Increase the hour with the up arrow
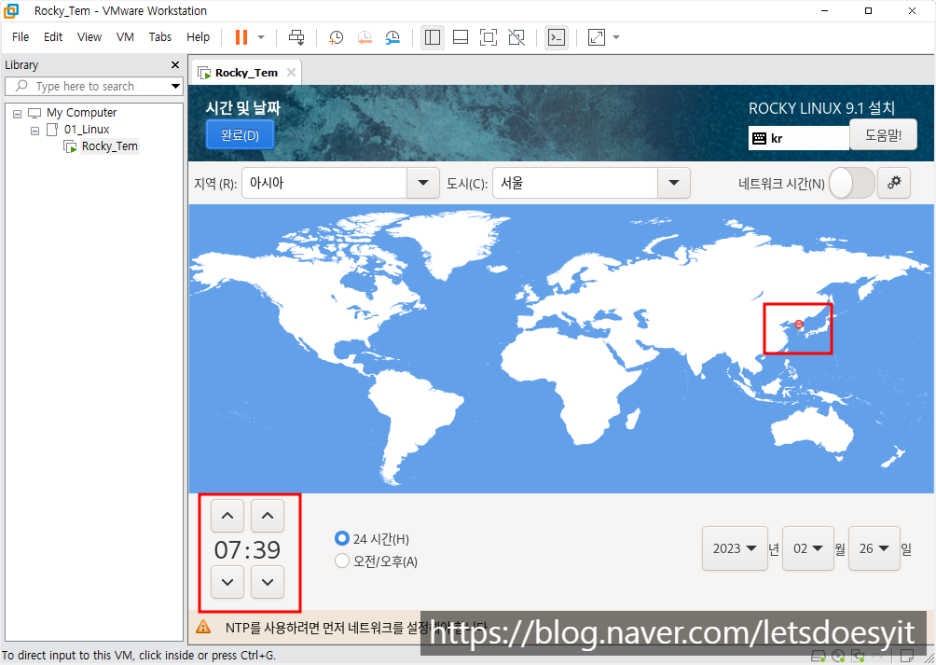 tap(227, 515)
